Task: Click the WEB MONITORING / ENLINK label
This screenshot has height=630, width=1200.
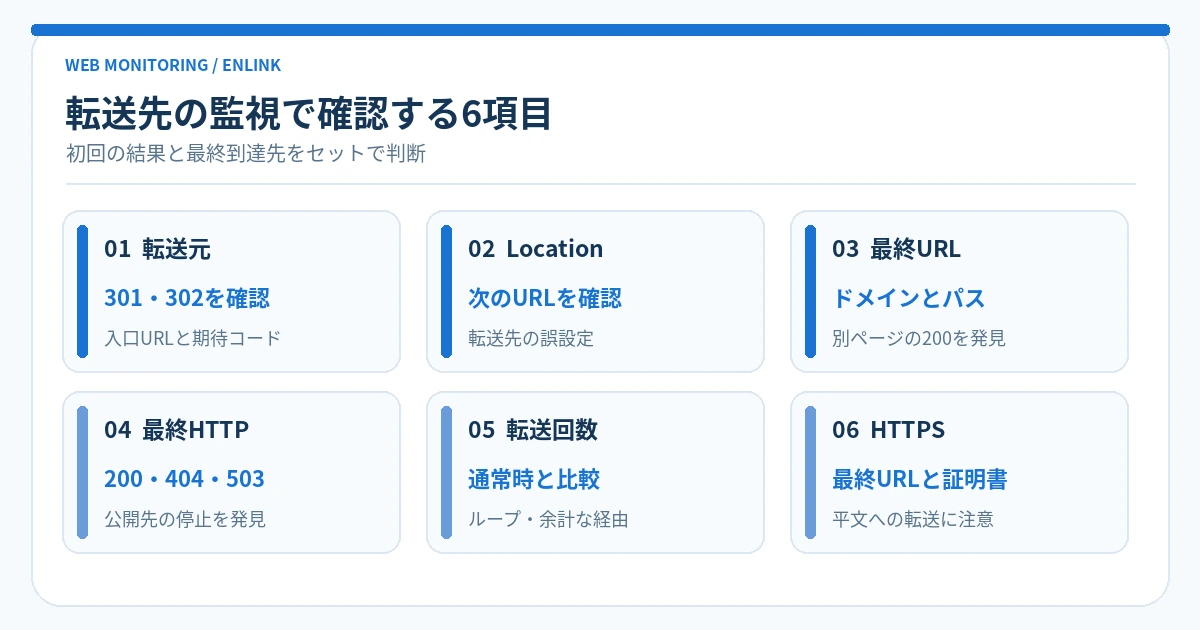Action: pyautogui.click(x=173, y=65)
